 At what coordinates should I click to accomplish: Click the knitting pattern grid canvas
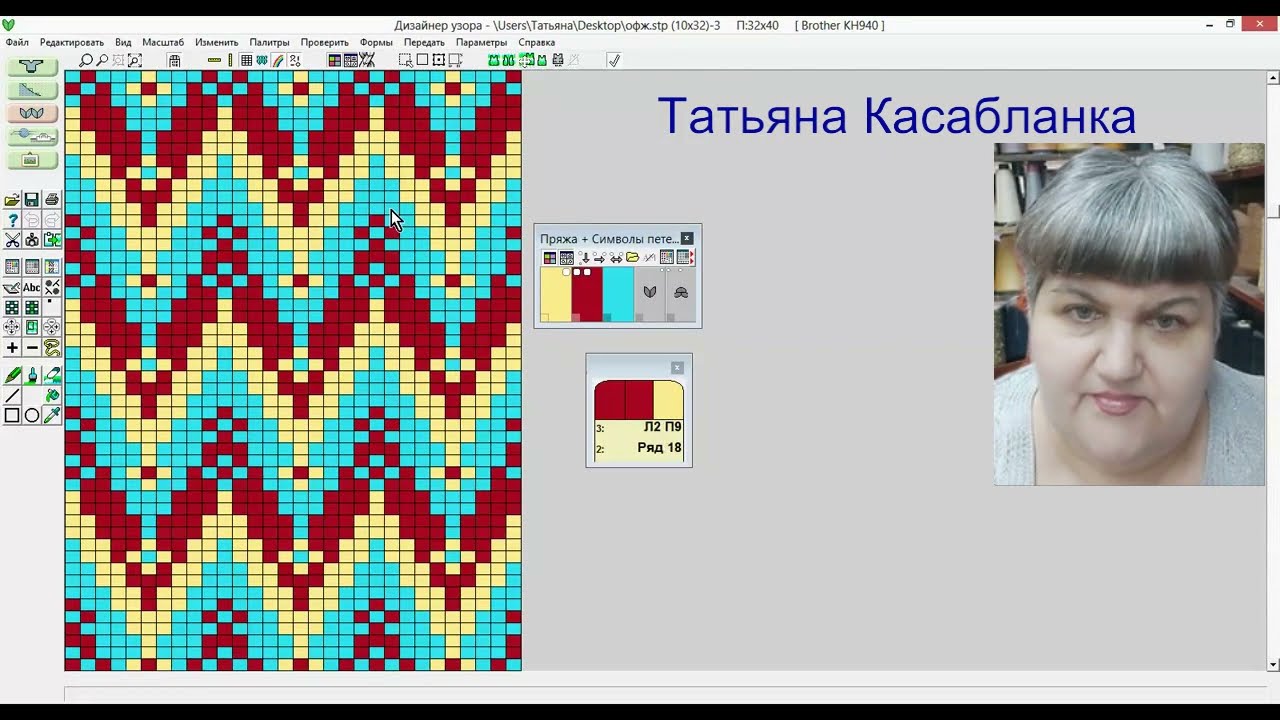(293, 370)
